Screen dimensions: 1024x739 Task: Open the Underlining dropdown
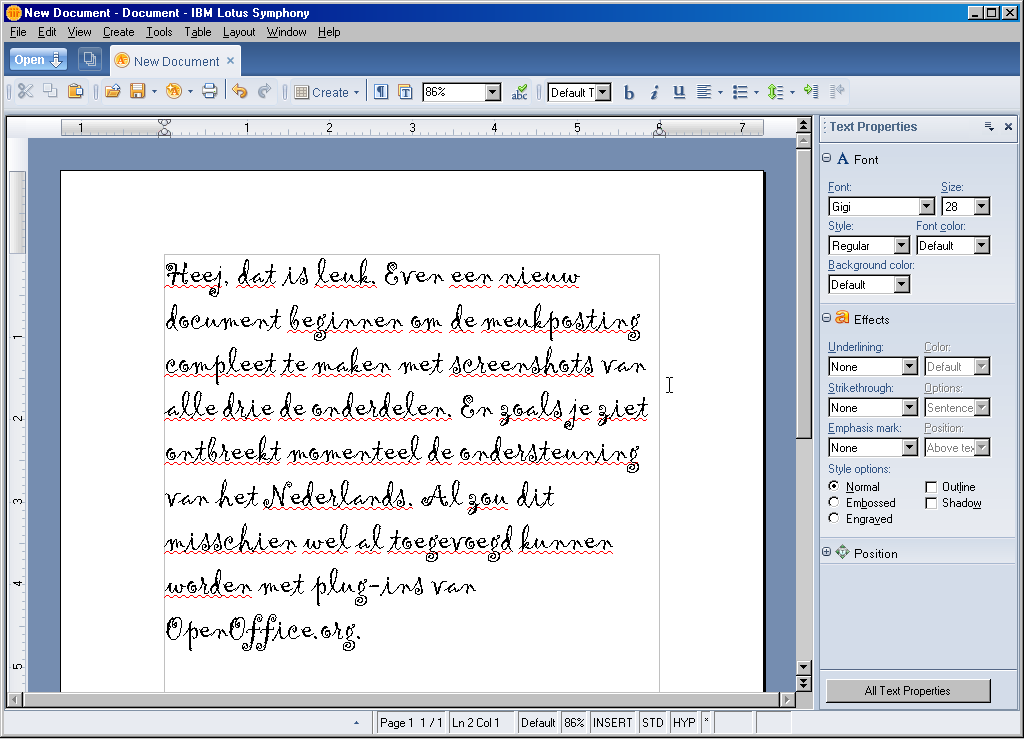click(x=910, y=366)
